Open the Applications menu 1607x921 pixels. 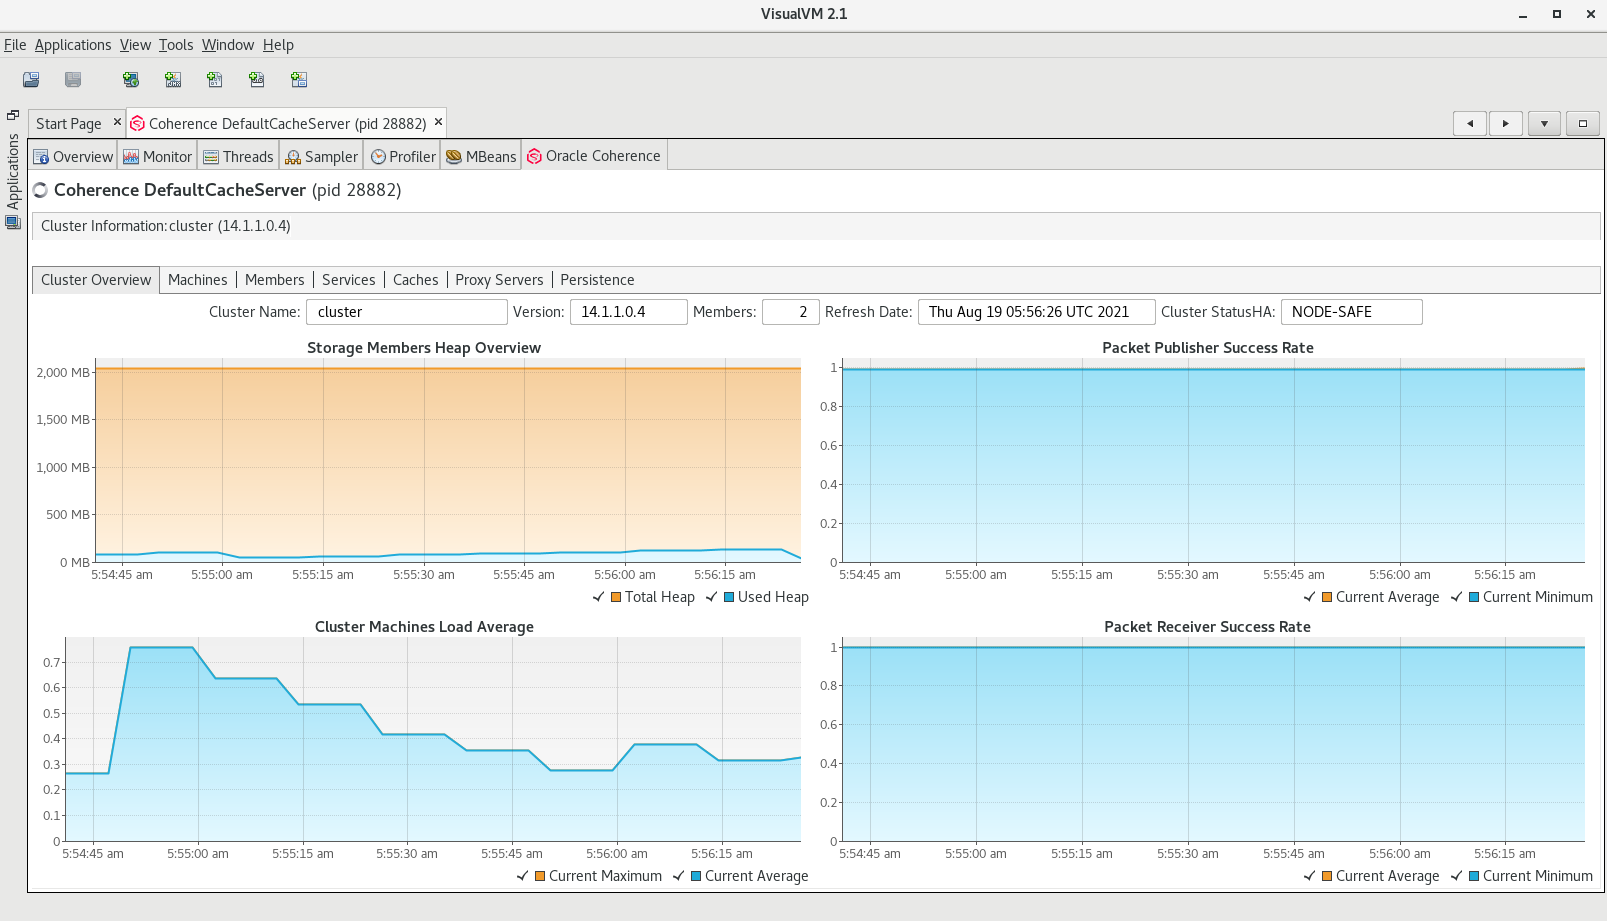[x=73, y=45]
